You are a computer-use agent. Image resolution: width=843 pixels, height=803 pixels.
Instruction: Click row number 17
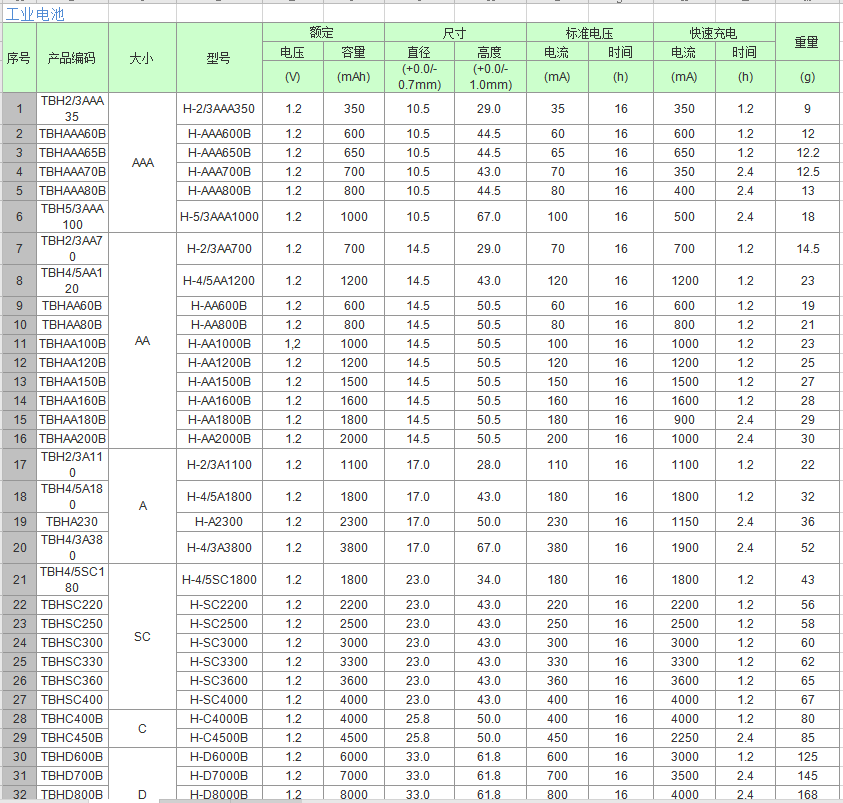click(x=19, y=465)
